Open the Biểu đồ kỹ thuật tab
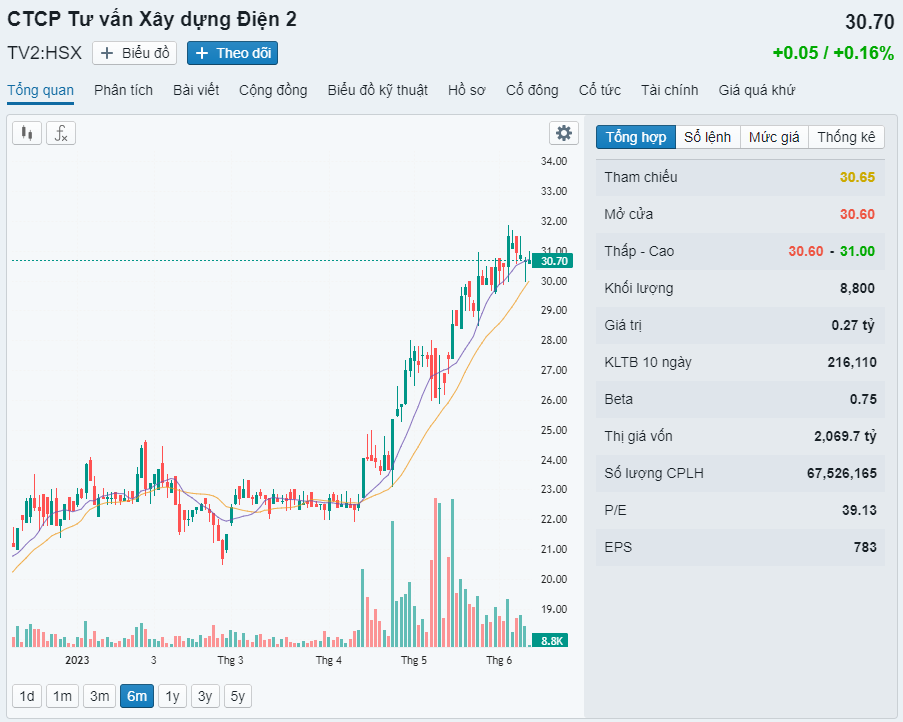The width and height of the screenshot is (903, 722). (378, 90)
